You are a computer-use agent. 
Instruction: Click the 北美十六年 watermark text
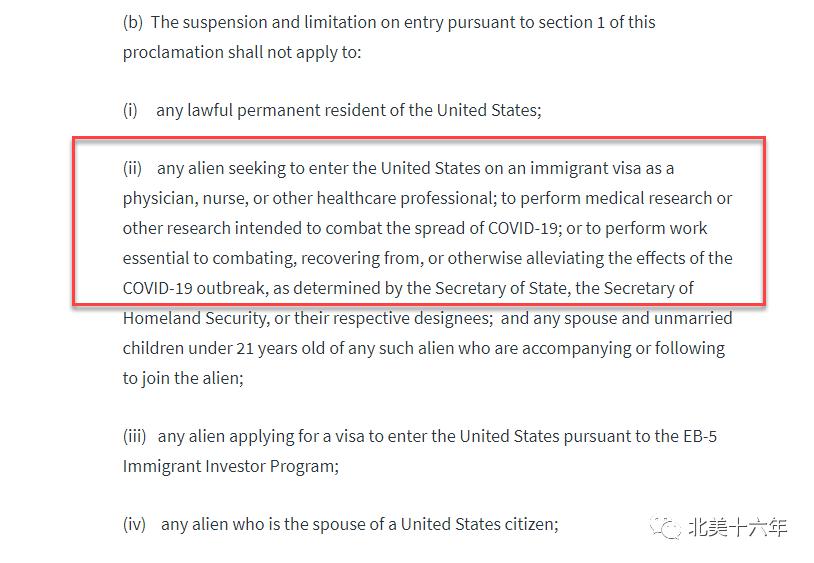[738, 528]
